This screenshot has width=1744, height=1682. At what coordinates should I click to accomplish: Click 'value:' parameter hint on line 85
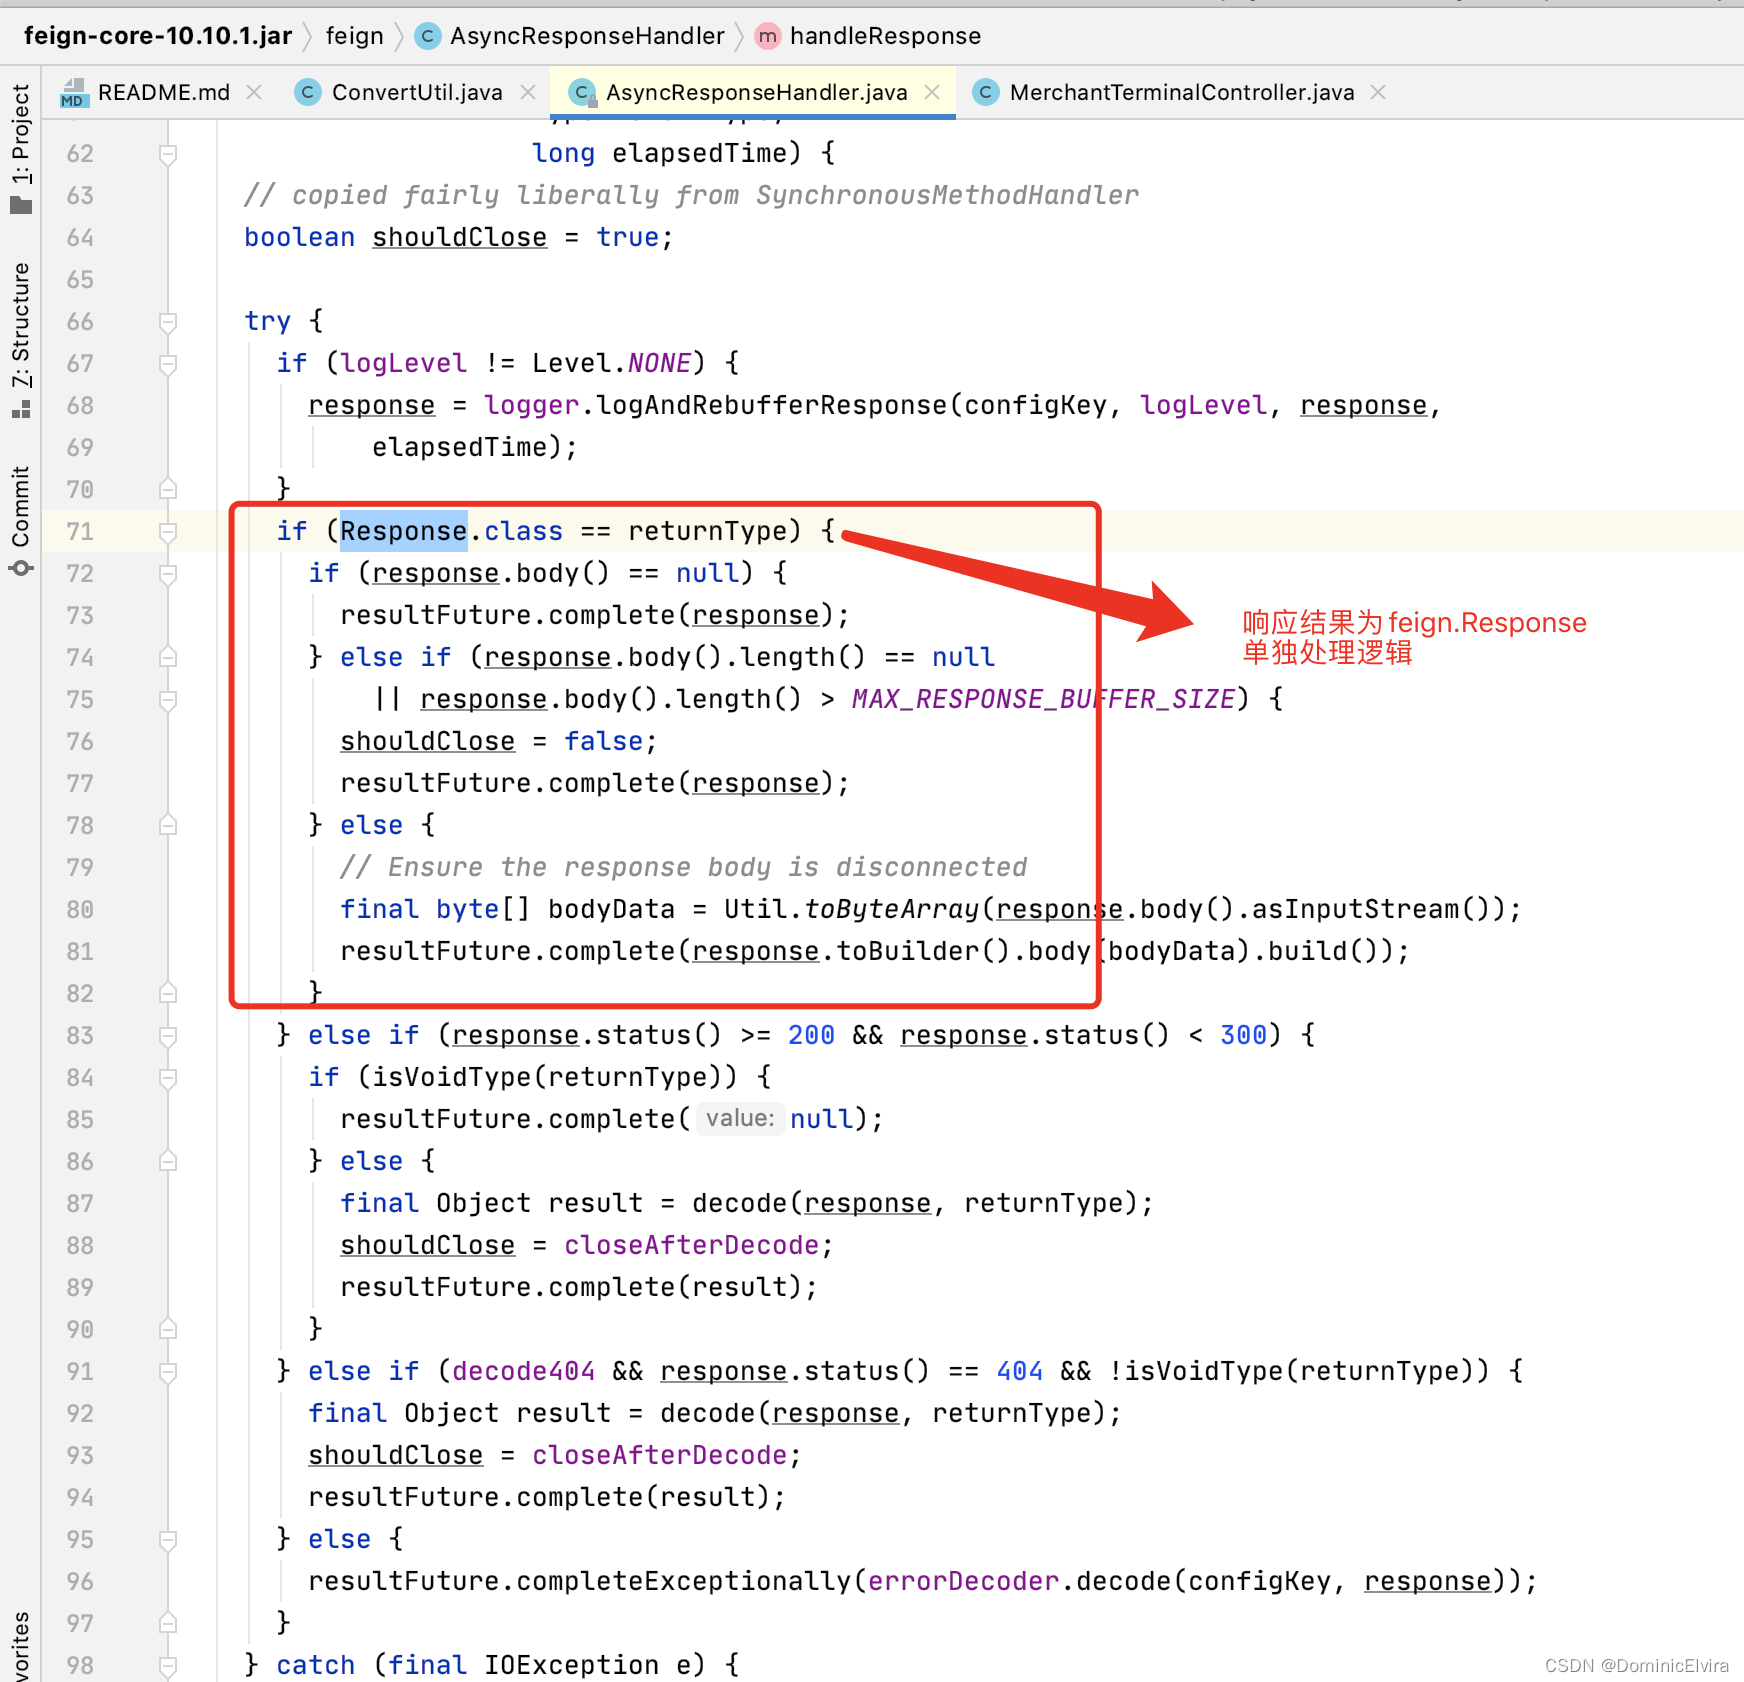point(740,1118)
